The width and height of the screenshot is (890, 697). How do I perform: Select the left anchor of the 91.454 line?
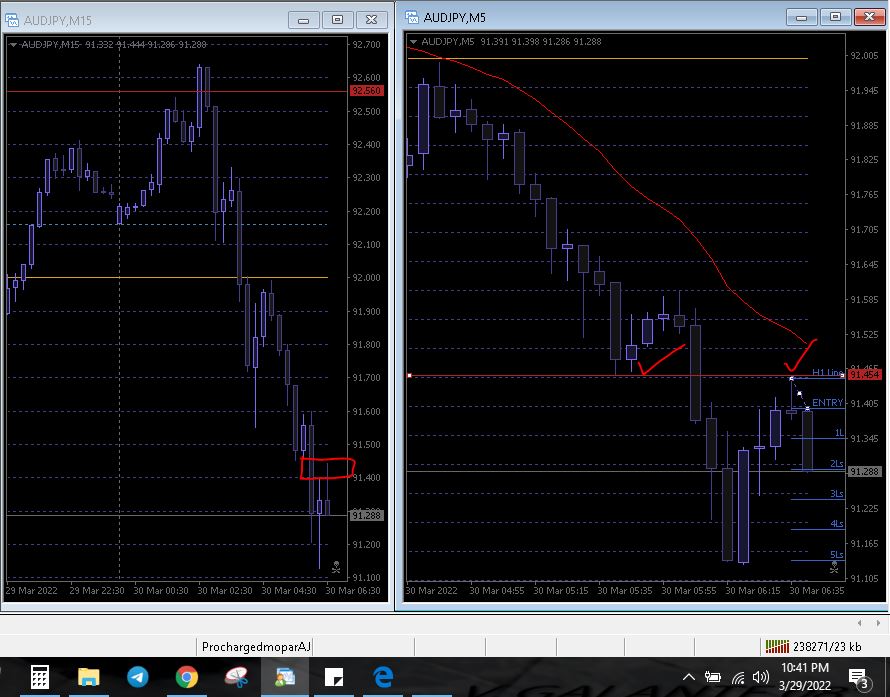point(409,376)
